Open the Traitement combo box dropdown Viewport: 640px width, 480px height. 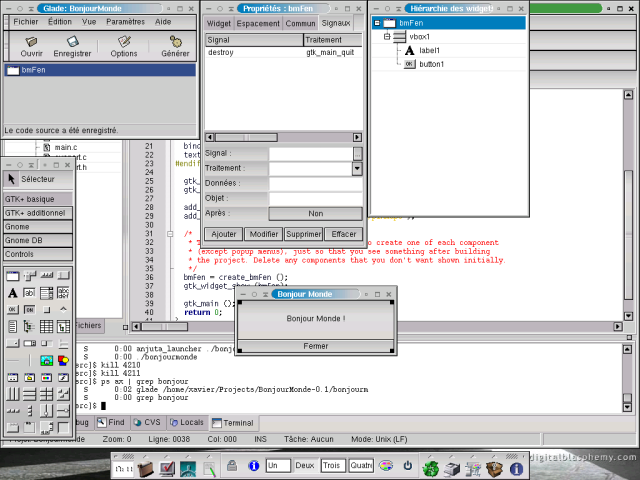click(357, 169)
